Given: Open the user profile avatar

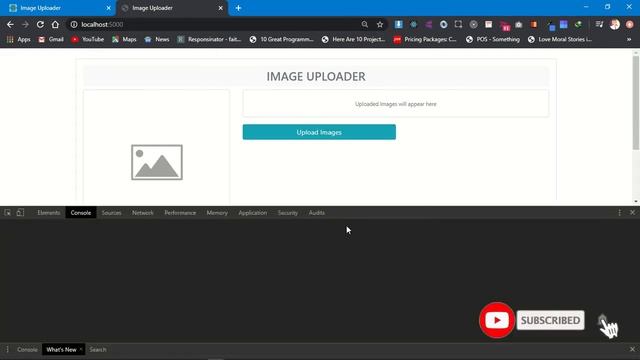Looking at the screenshot, I should pos(615,24).
